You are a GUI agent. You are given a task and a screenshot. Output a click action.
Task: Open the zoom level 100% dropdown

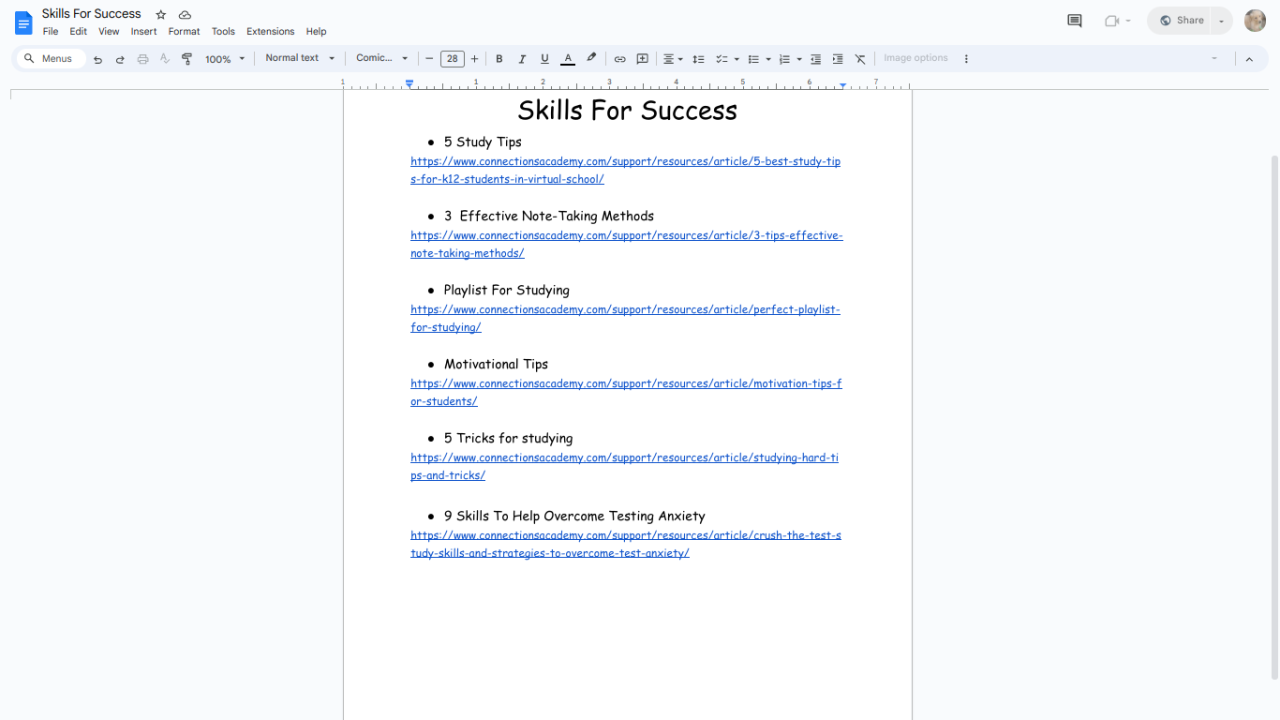coord(224,59)
